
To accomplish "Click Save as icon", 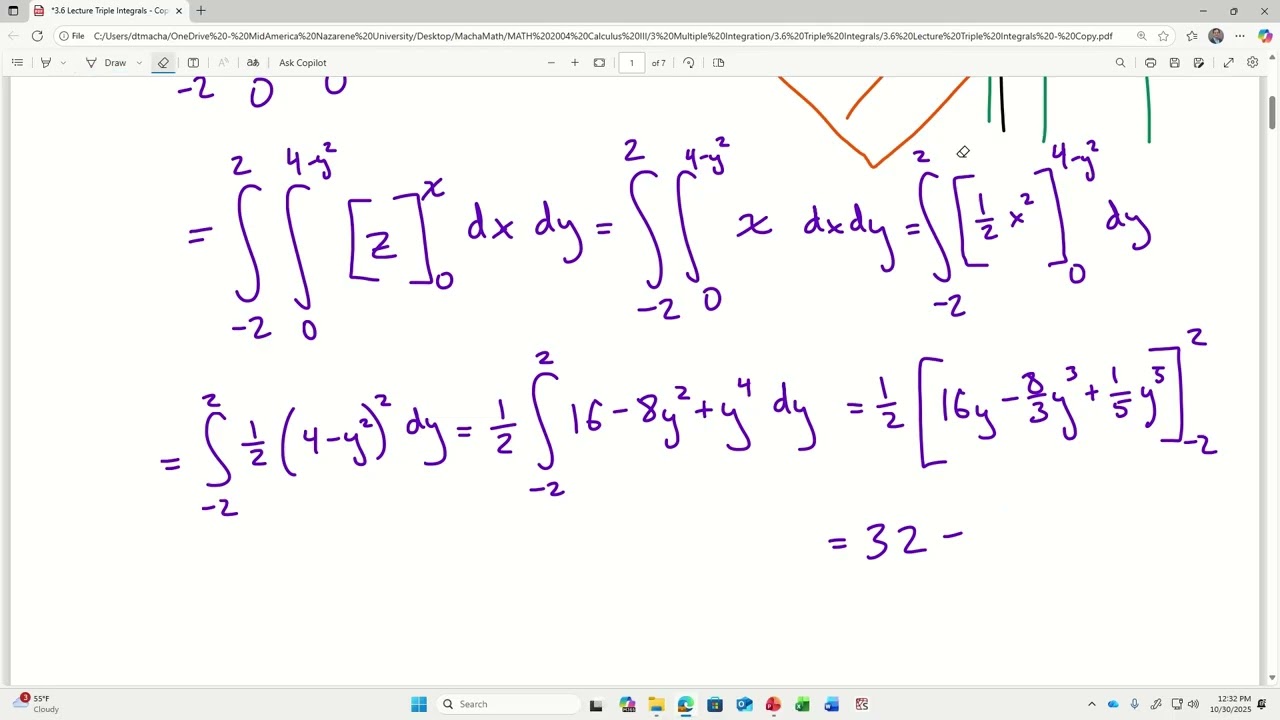I will [1198, 62].
